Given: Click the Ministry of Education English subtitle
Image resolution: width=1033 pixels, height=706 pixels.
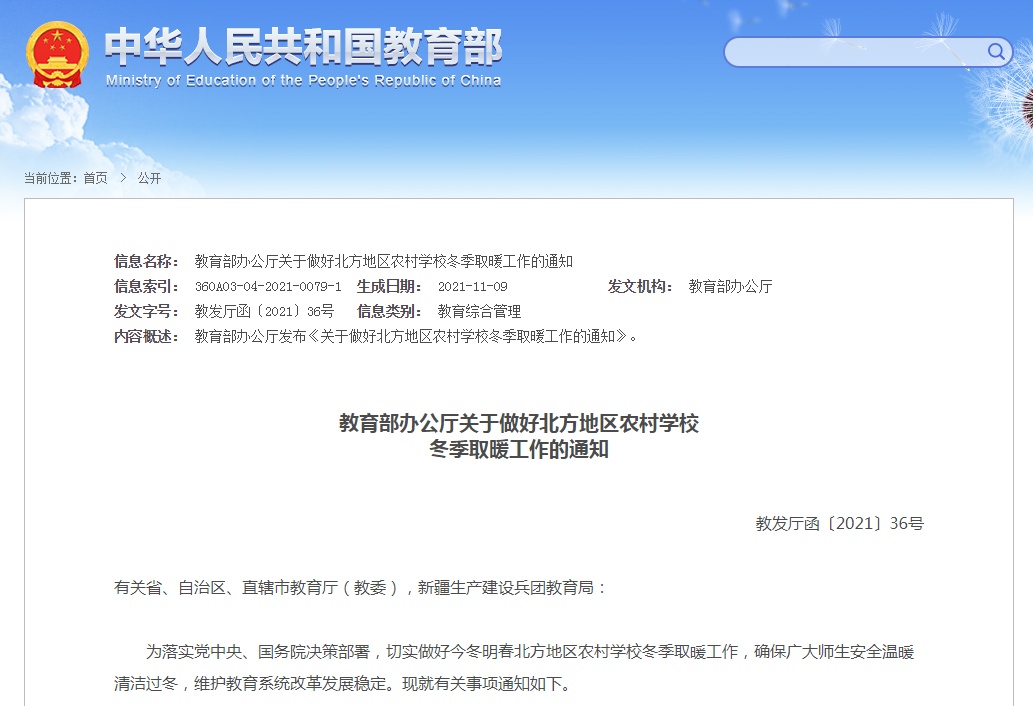Looking at the screenshot, I should coord(304,80).
